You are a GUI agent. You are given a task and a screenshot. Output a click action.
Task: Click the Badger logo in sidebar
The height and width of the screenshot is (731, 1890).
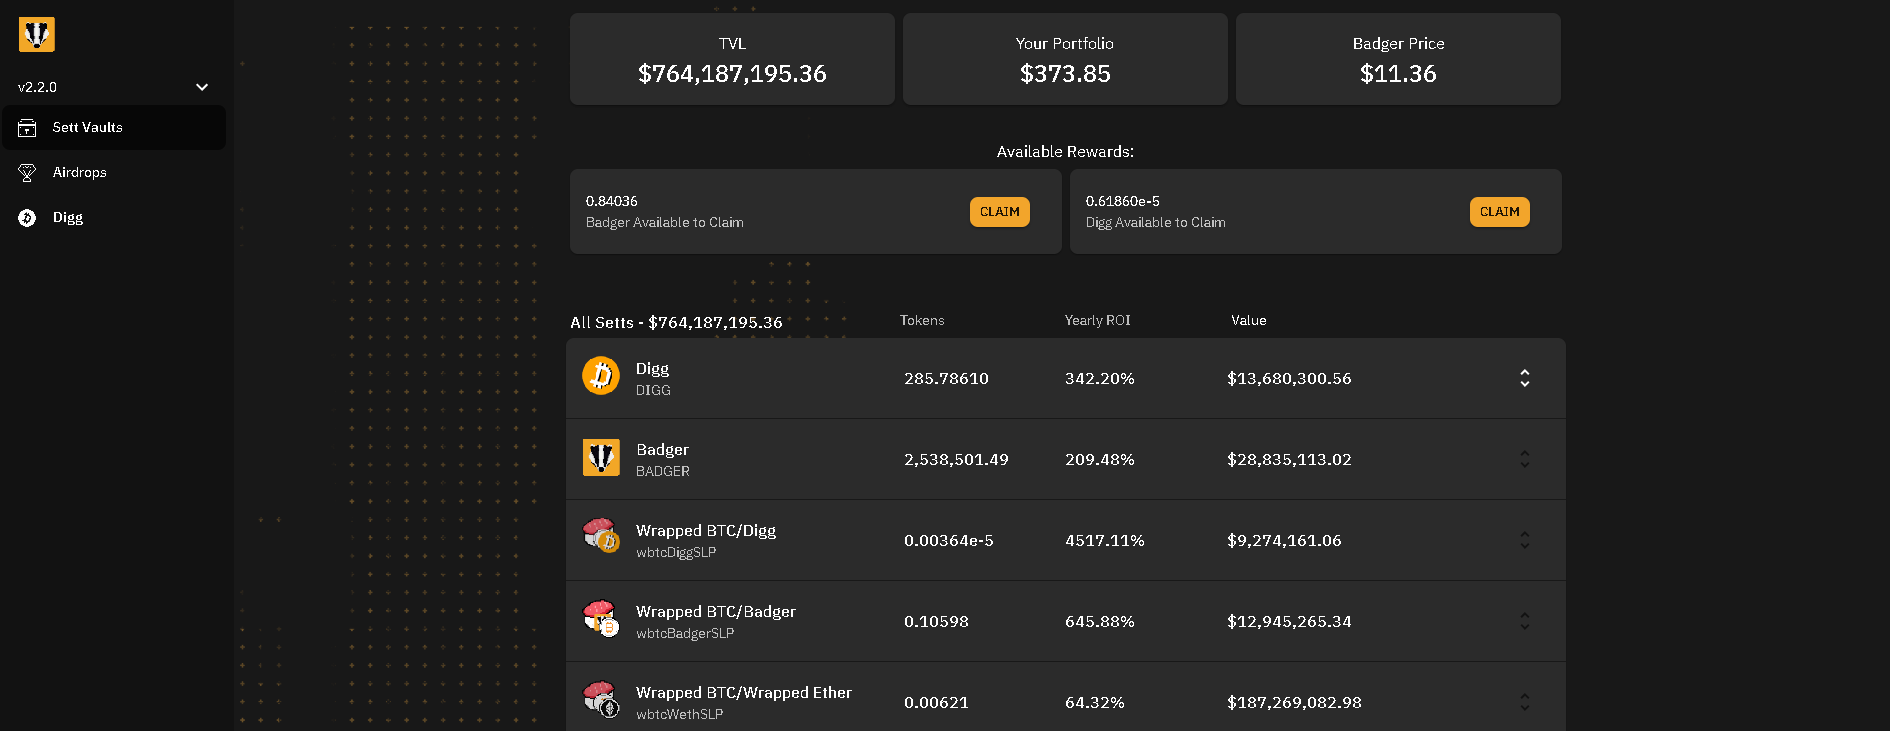click(37, 35)
